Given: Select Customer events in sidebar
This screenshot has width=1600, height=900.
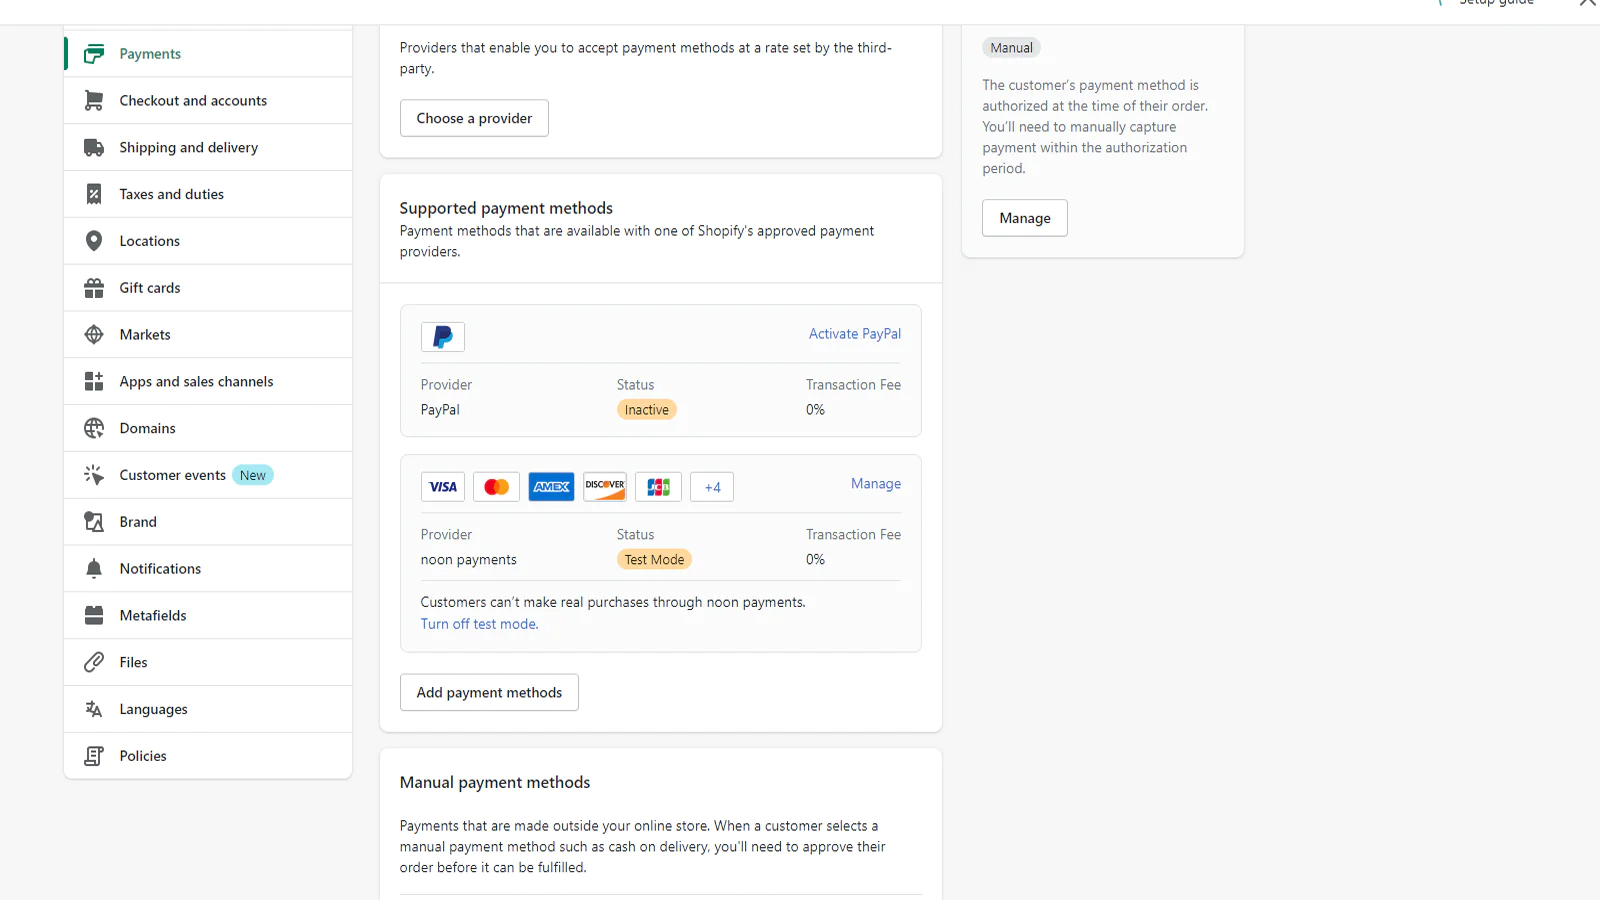Looking at the screenshot, I should click(x=172, y=475).
